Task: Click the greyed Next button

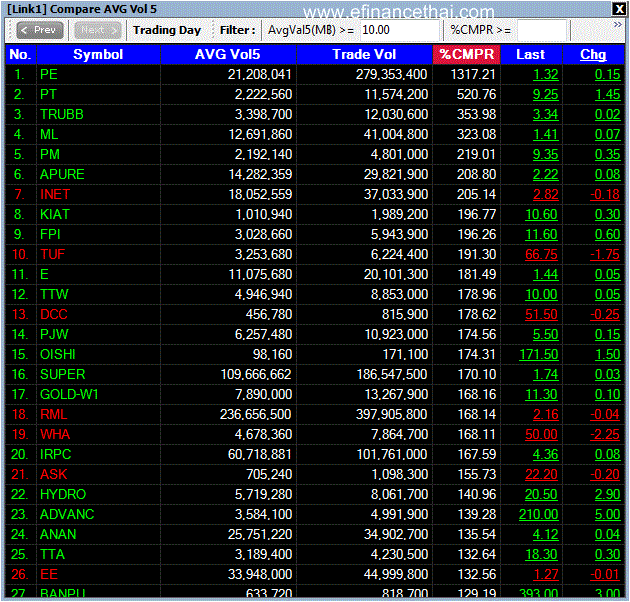Action: tap(98, 30)
